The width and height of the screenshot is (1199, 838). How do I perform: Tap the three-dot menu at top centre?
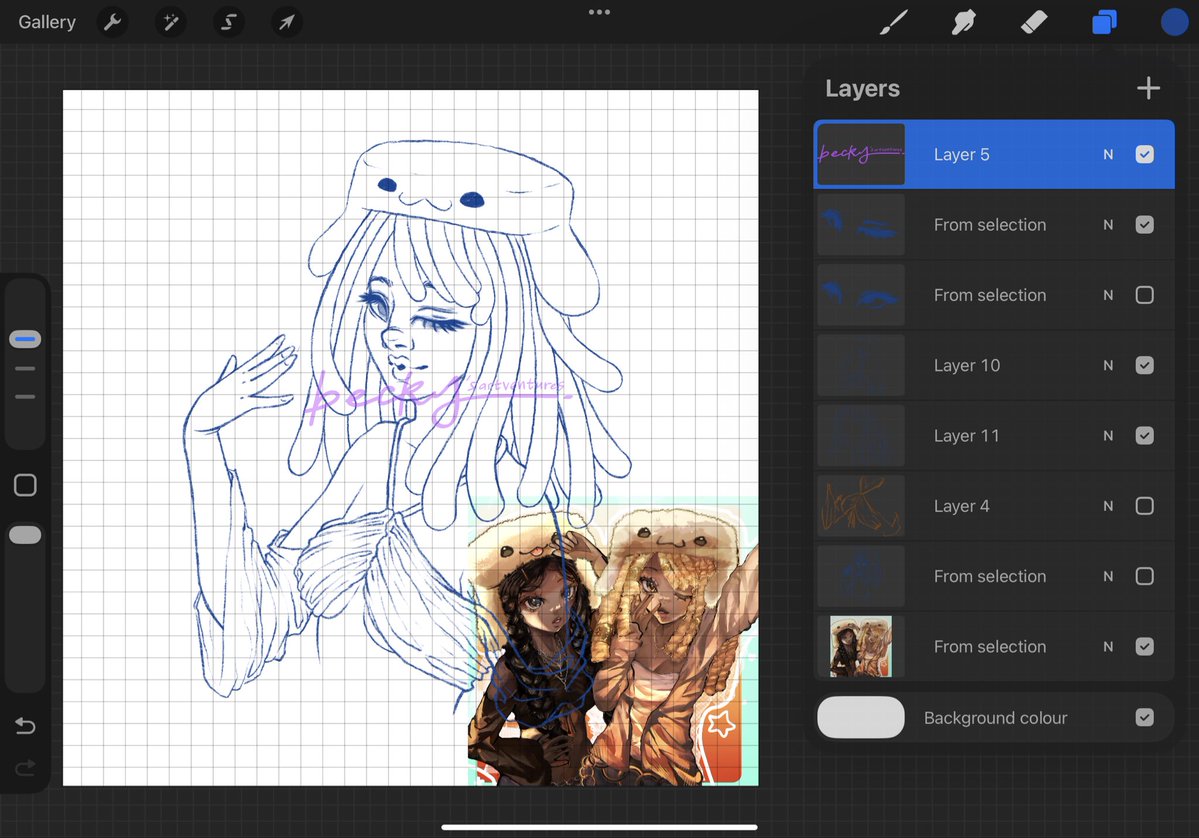click(600, 12)
